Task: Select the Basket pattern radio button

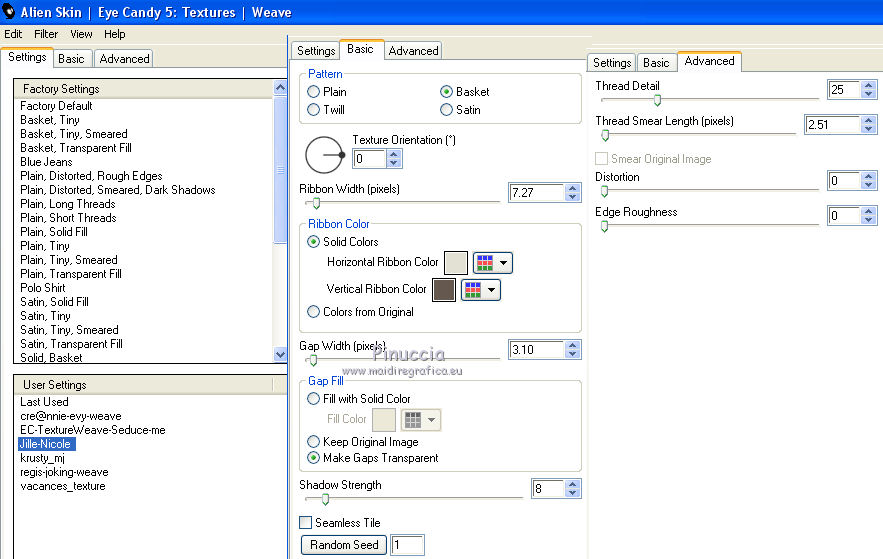Action: [x=447, y=92]
